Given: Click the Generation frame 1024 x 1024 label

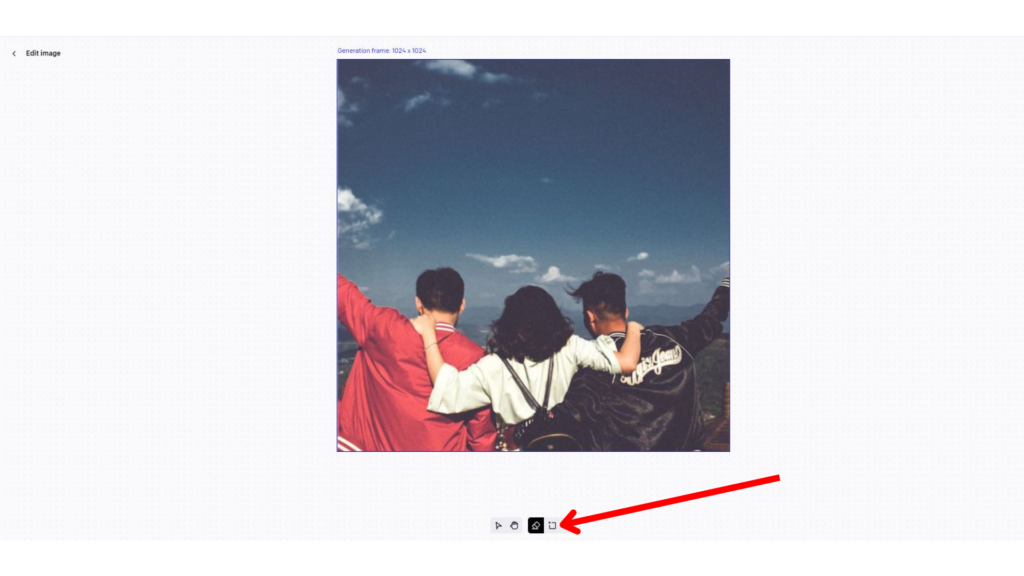Looking at the screenshot, I should click(x=381, y=50).
